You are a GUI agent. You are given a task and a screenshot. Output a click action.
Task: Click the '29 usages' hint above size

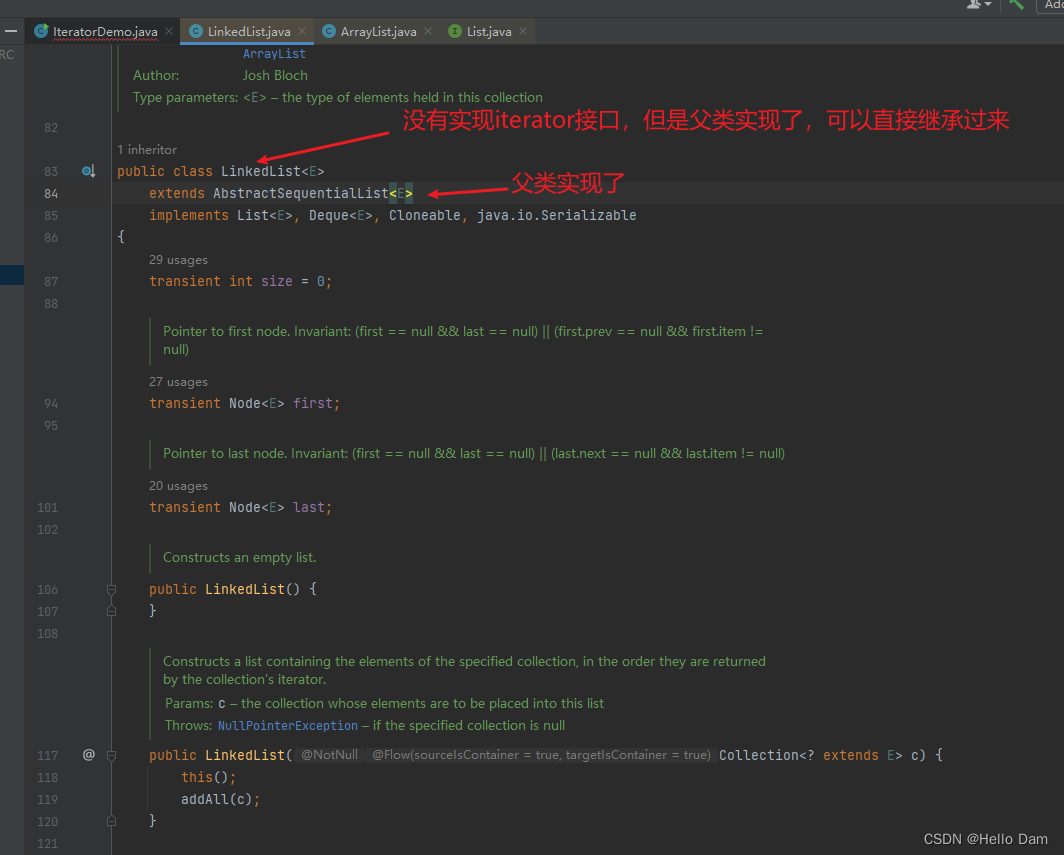tap(178, 260)
